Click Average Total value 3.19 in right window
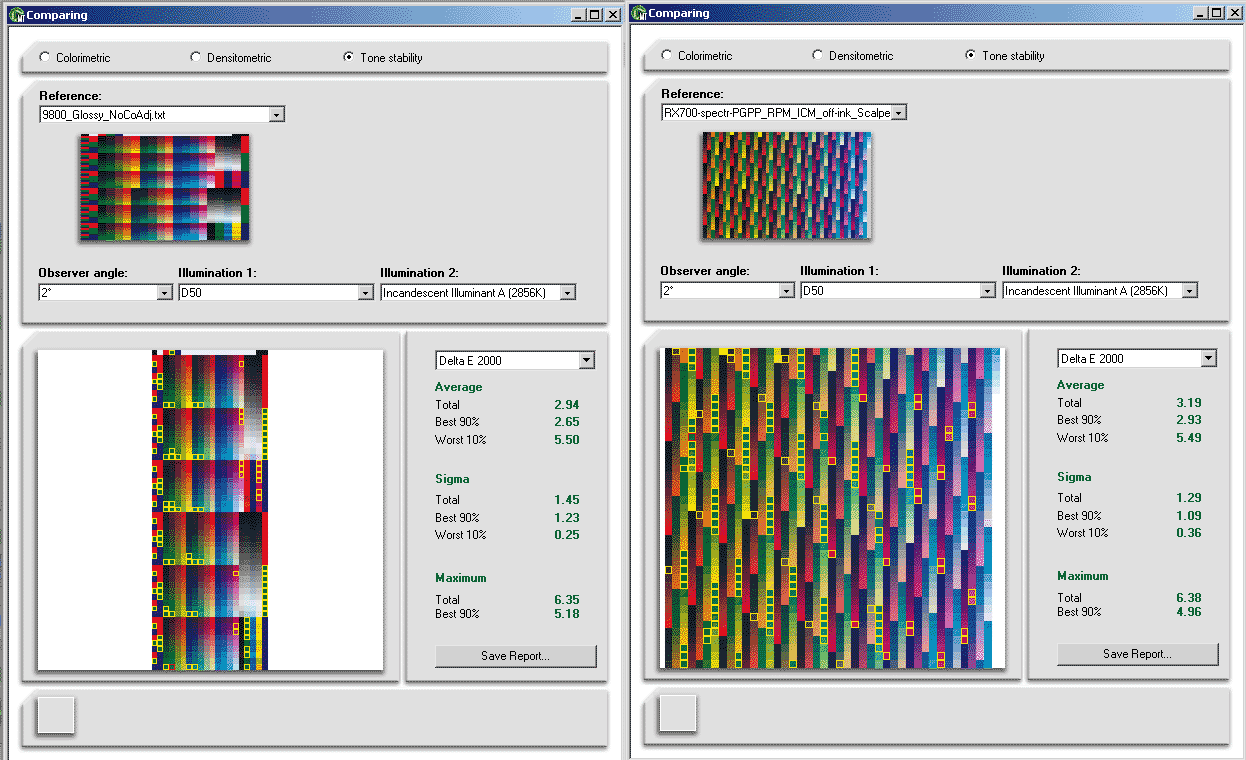 [1189, 403]
